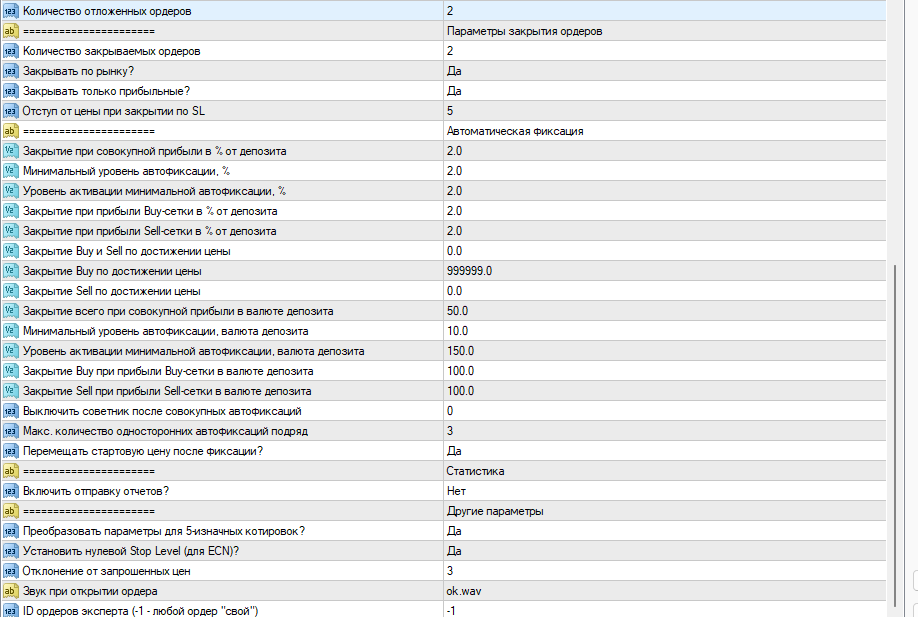Click the icon beside 'Отклонение от запрошенных цен'
This screenshot has width=918, height=617.
(11, 571)
